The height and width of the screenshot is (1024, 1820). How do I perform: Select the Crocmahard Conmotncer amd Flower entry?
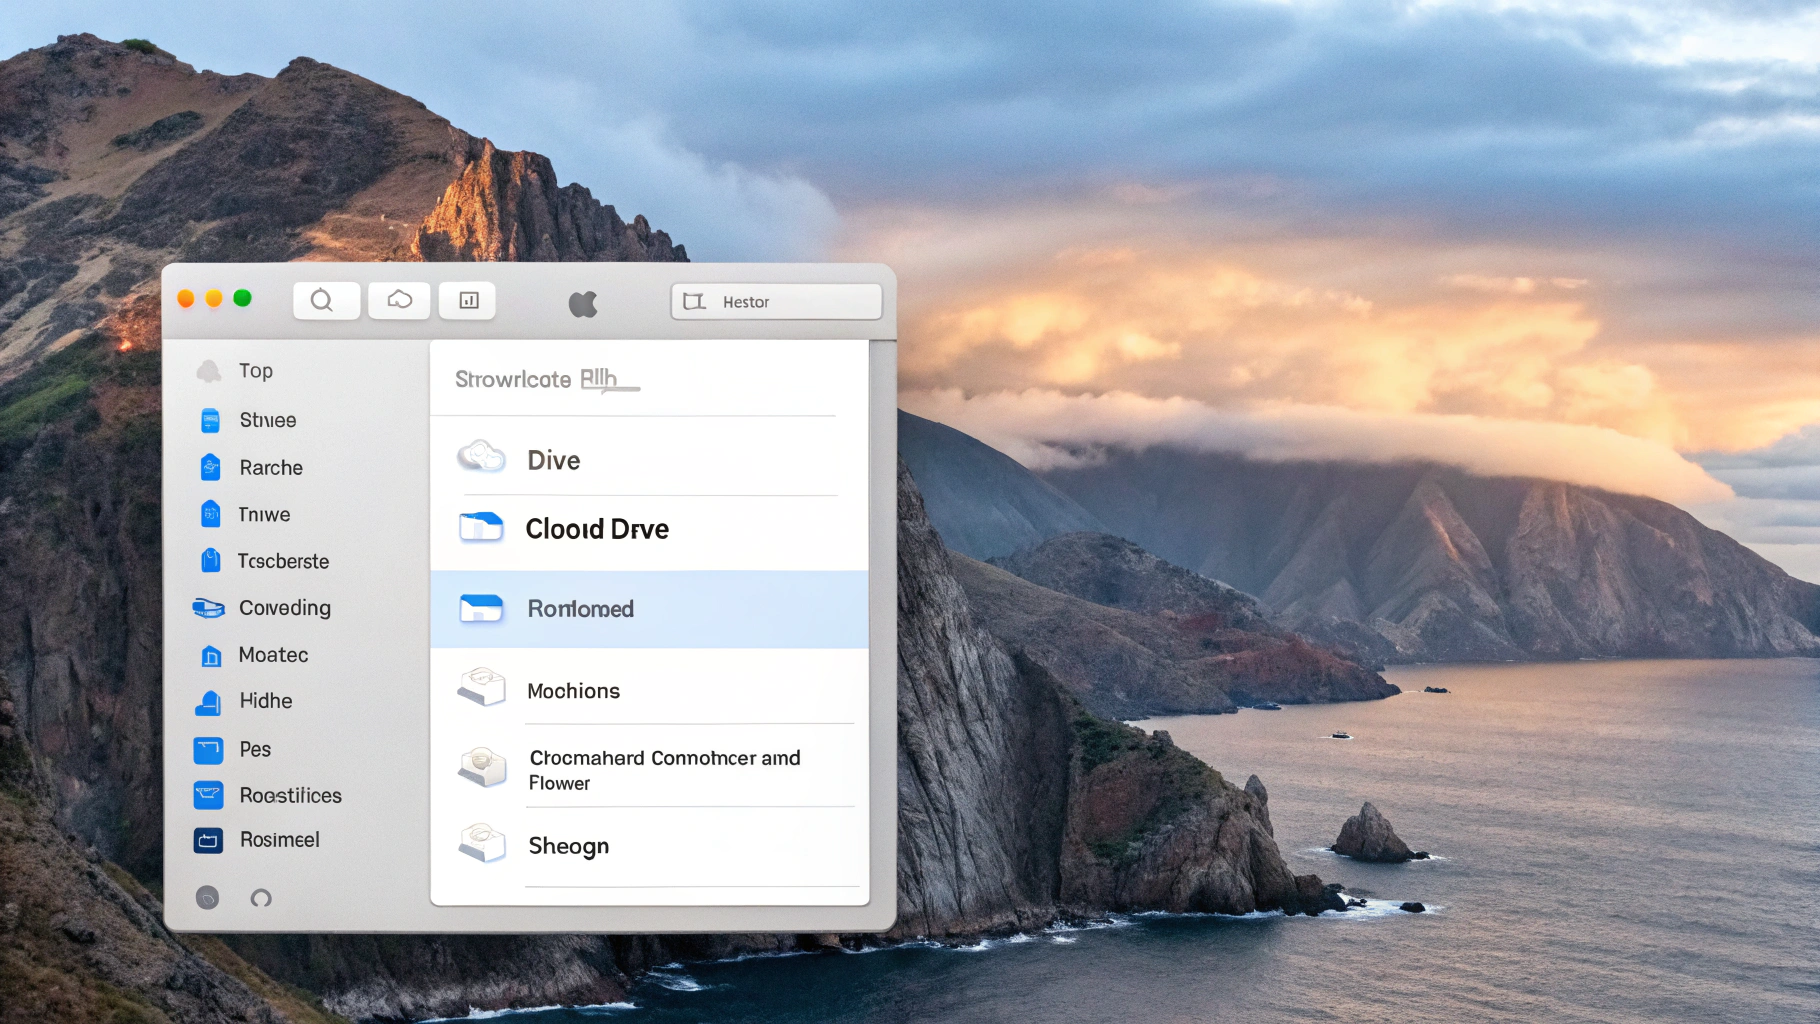[x=663, y=770]
